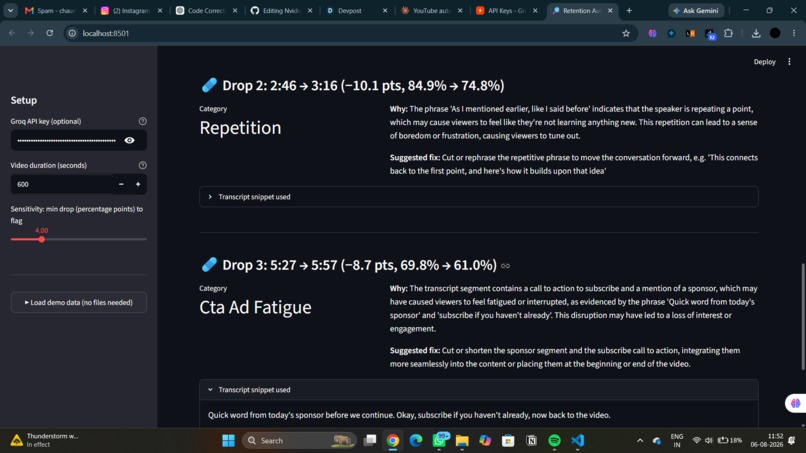Open purple brain extension icon in toolbar
This screenshot has height=453, width=806.
[x=652, y=33]
